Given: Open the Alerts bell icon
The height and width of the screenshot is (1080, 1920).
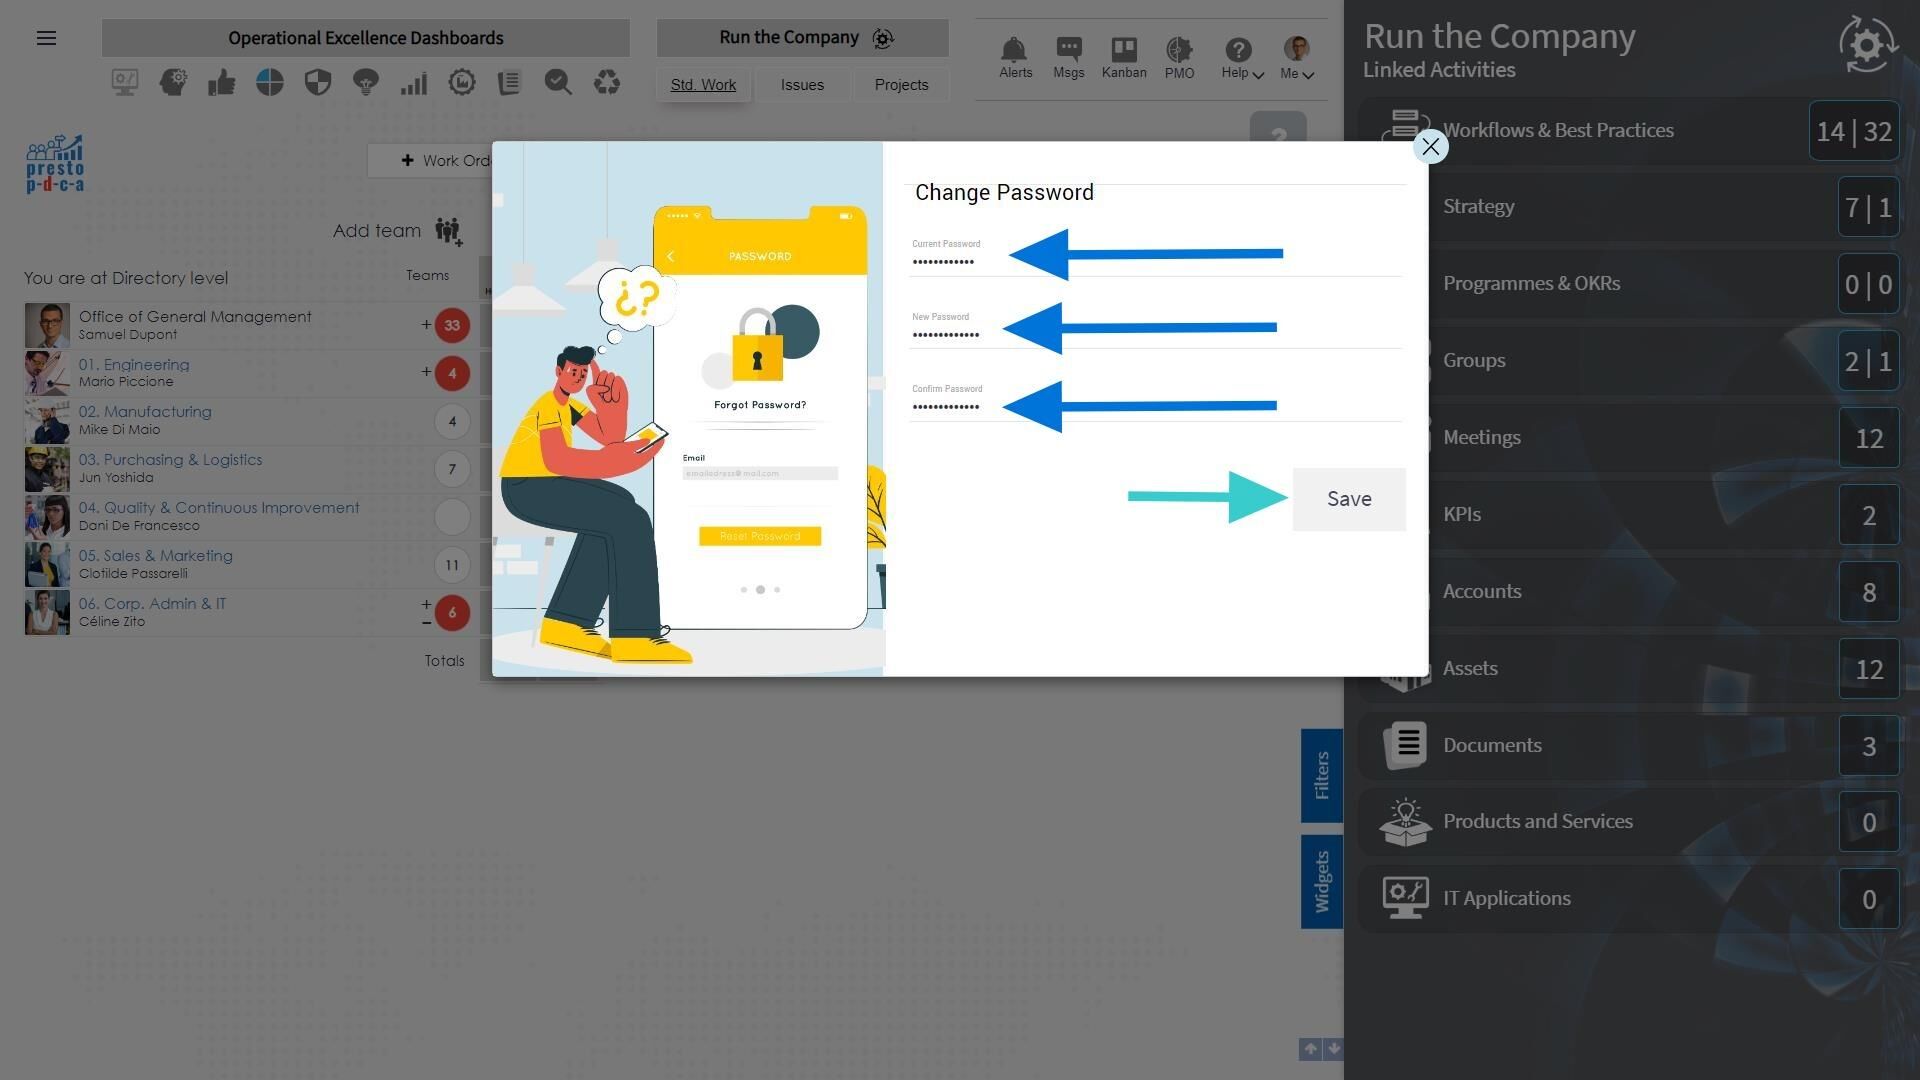Looking at the screenshot, I should [x=1014, y=49].
